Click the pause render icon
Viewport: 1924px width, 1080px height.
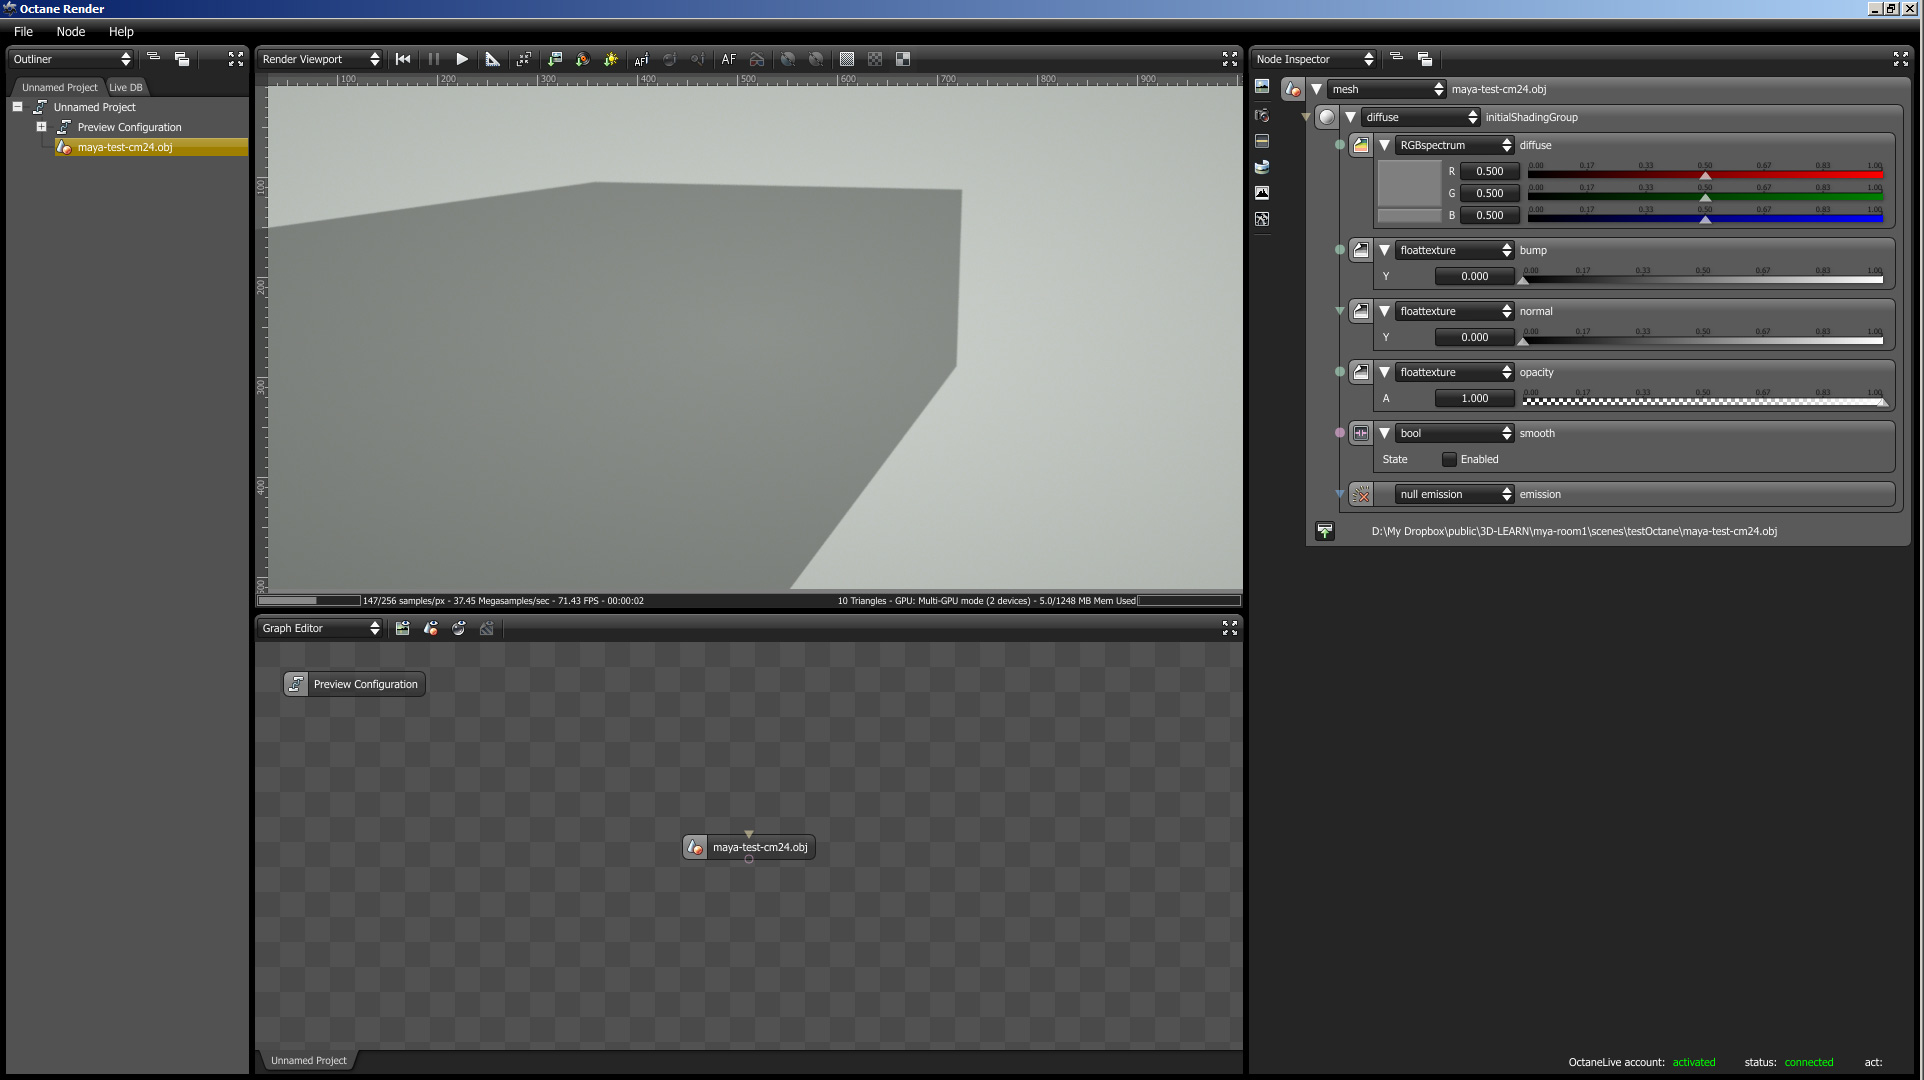click(433, 60)
